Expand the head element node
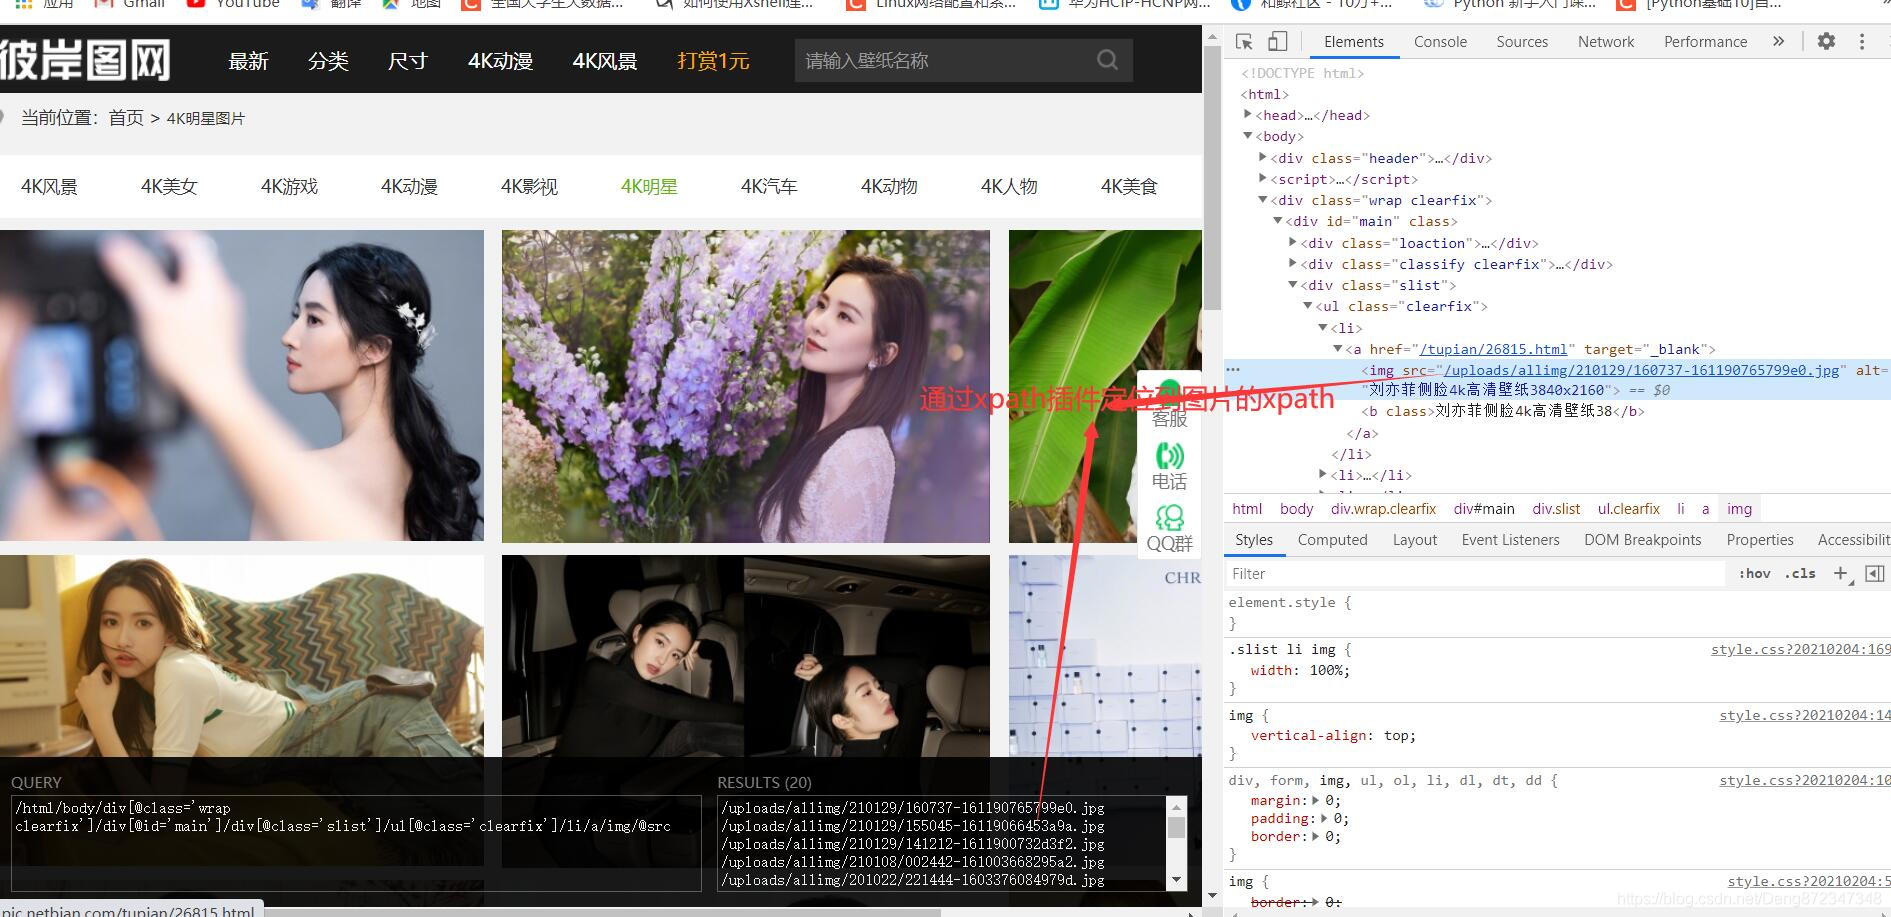The width and height of the screenshot is (1891, 917). coord(1248,115)
